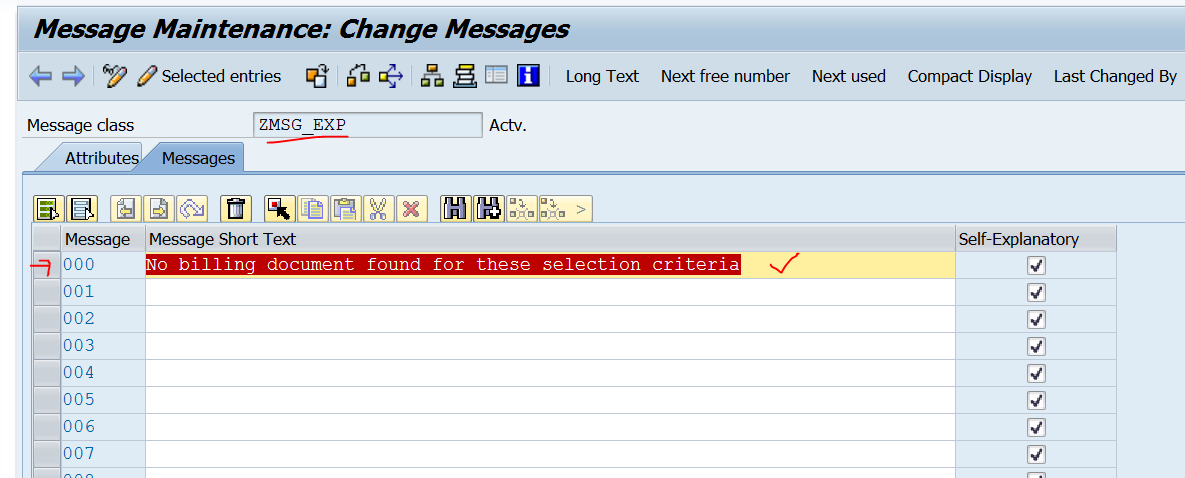
Task: Go forward with the right arrow icon
Action: click(73, 76)
